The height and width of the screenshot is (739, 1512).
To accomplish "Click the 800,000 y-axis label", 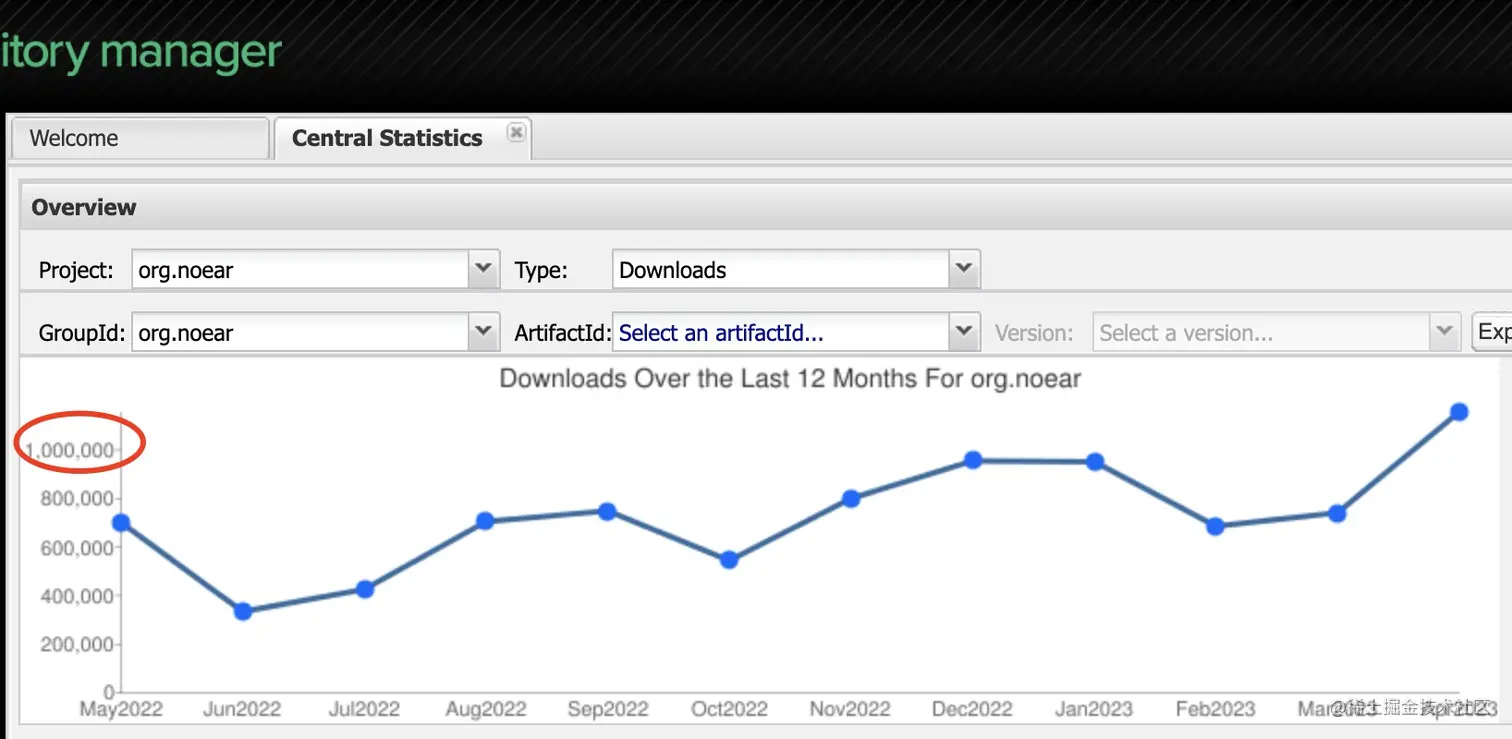I will pos(77,499).
